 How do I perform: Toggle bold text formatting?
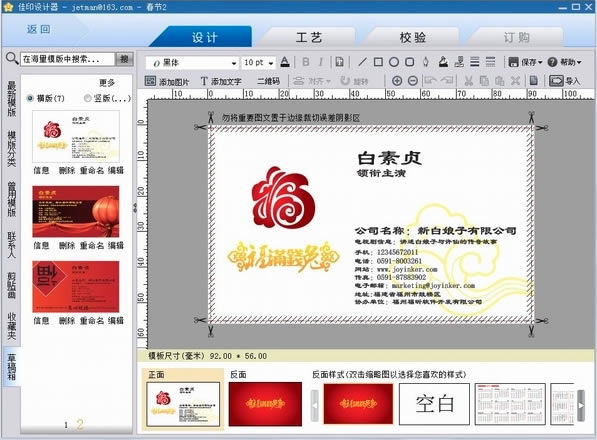pos(305,62)
